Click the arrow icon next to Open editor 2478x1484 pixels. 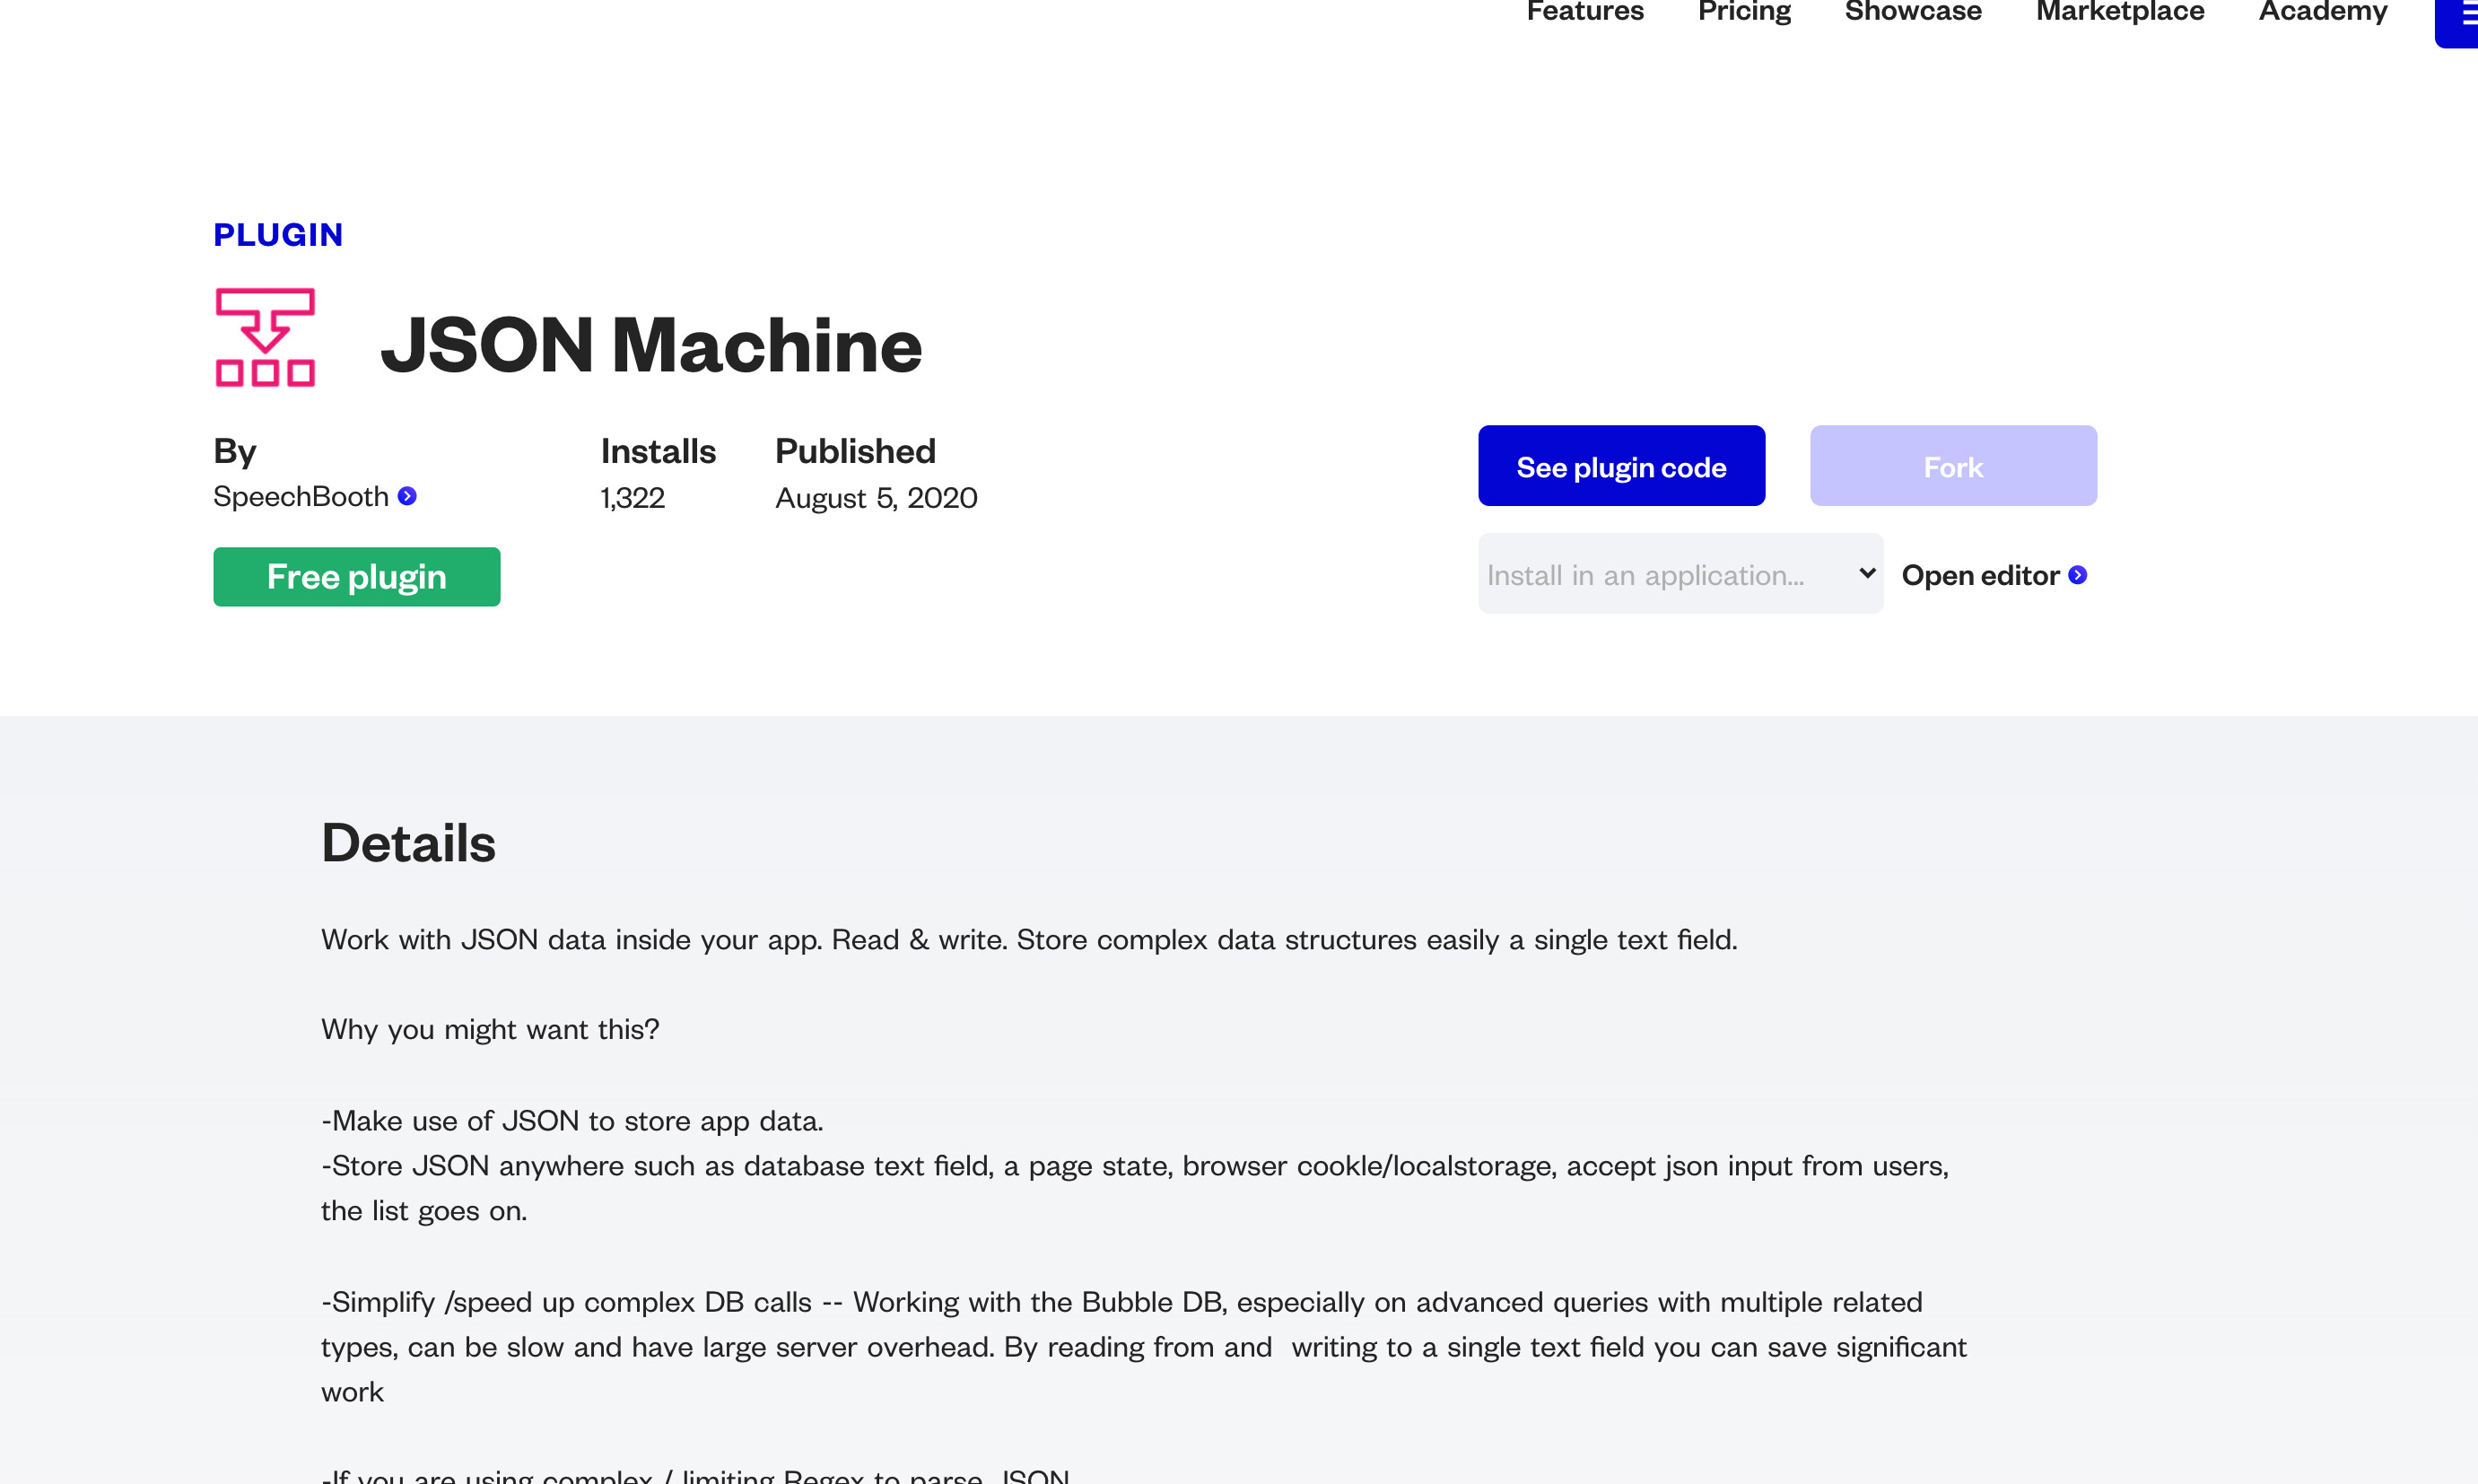2077,575
